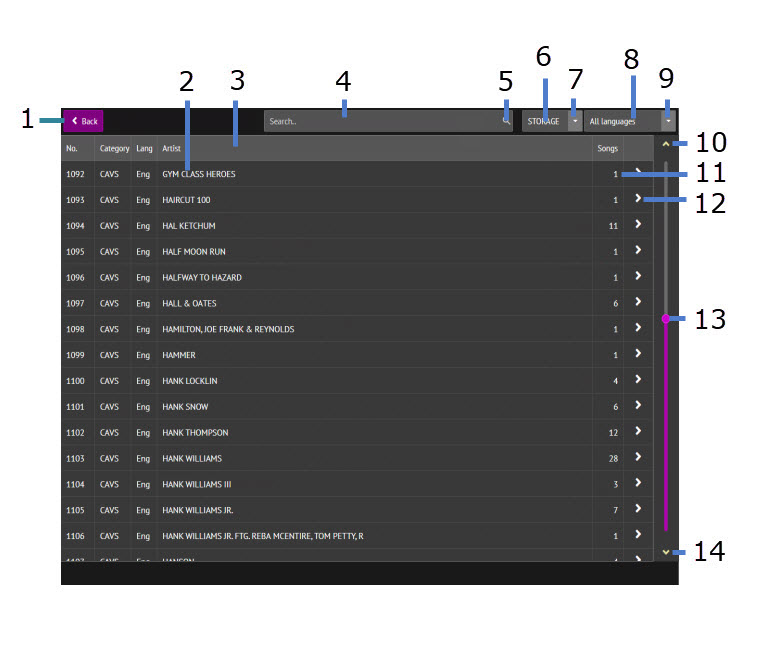Go back with the Back button
The image size is (759, 666).
83,121
